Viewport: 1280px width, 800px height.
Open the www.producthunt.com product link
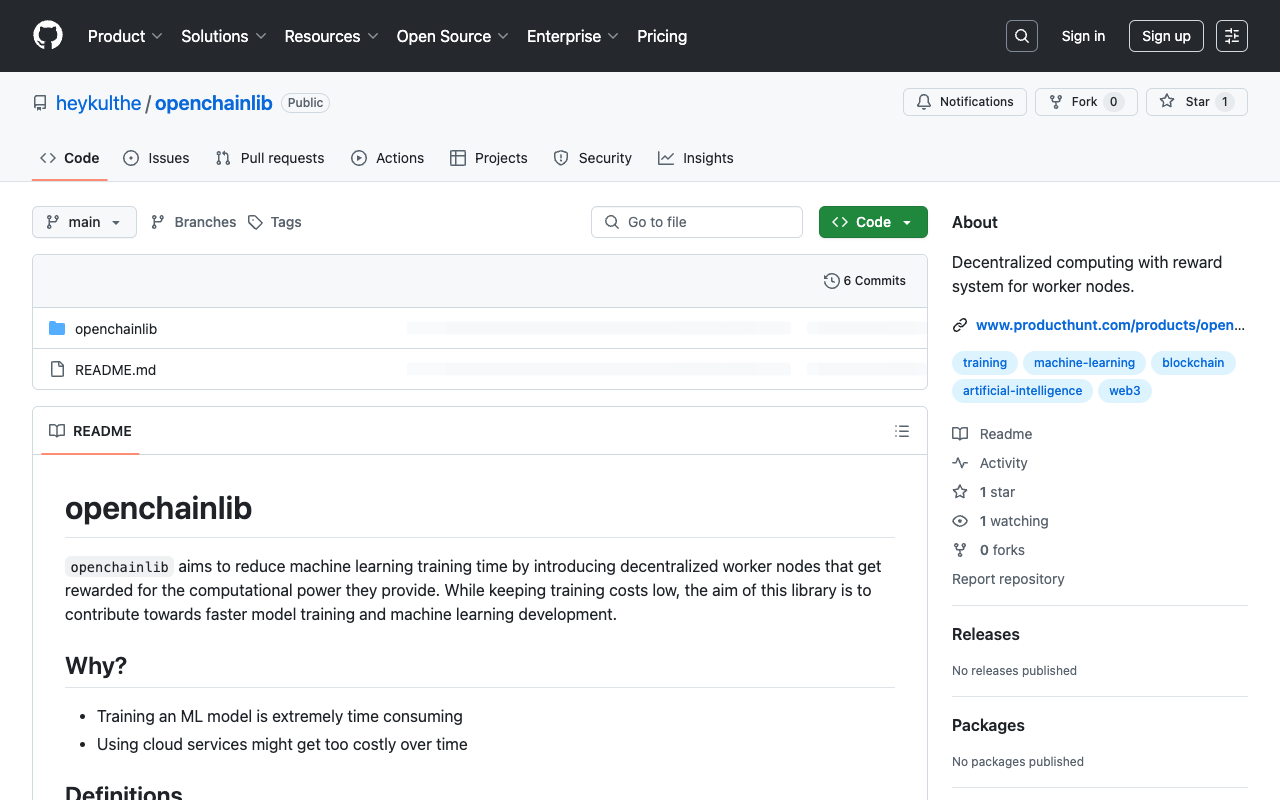pos(1110,325)
